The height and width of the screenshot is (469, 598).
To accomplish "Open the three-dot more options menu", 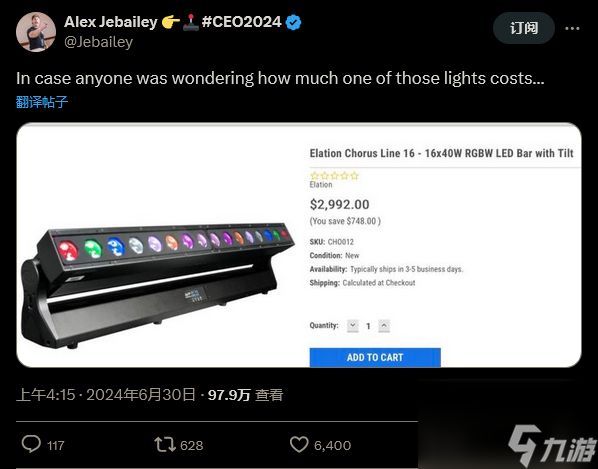I will pyautogui.click(x=572, y=28).
